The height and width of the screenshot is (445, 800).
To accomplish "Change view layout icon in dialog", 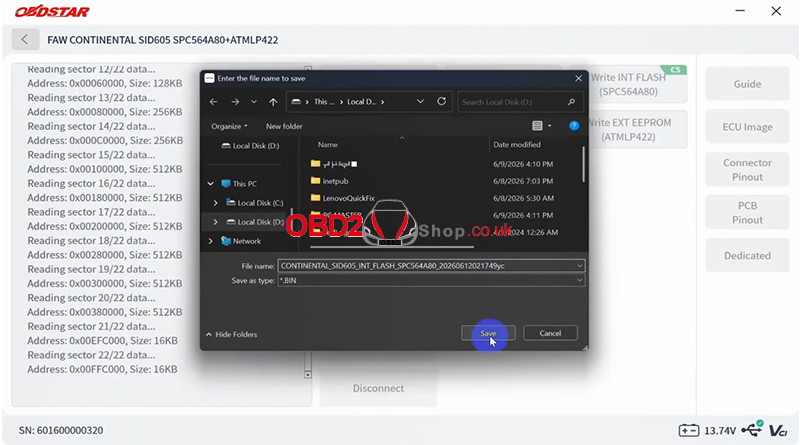I will pyautogui.click(x=537, y=126).
